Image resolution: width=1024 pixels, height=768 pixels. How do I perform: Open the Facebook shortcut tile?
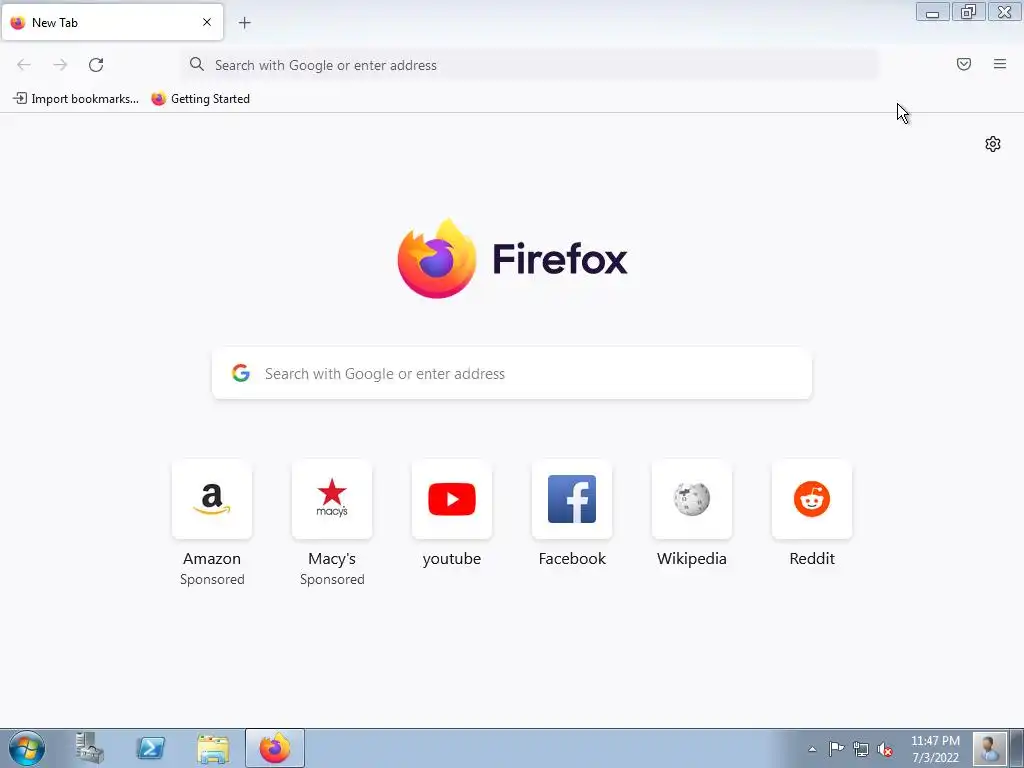pos(572,500)
